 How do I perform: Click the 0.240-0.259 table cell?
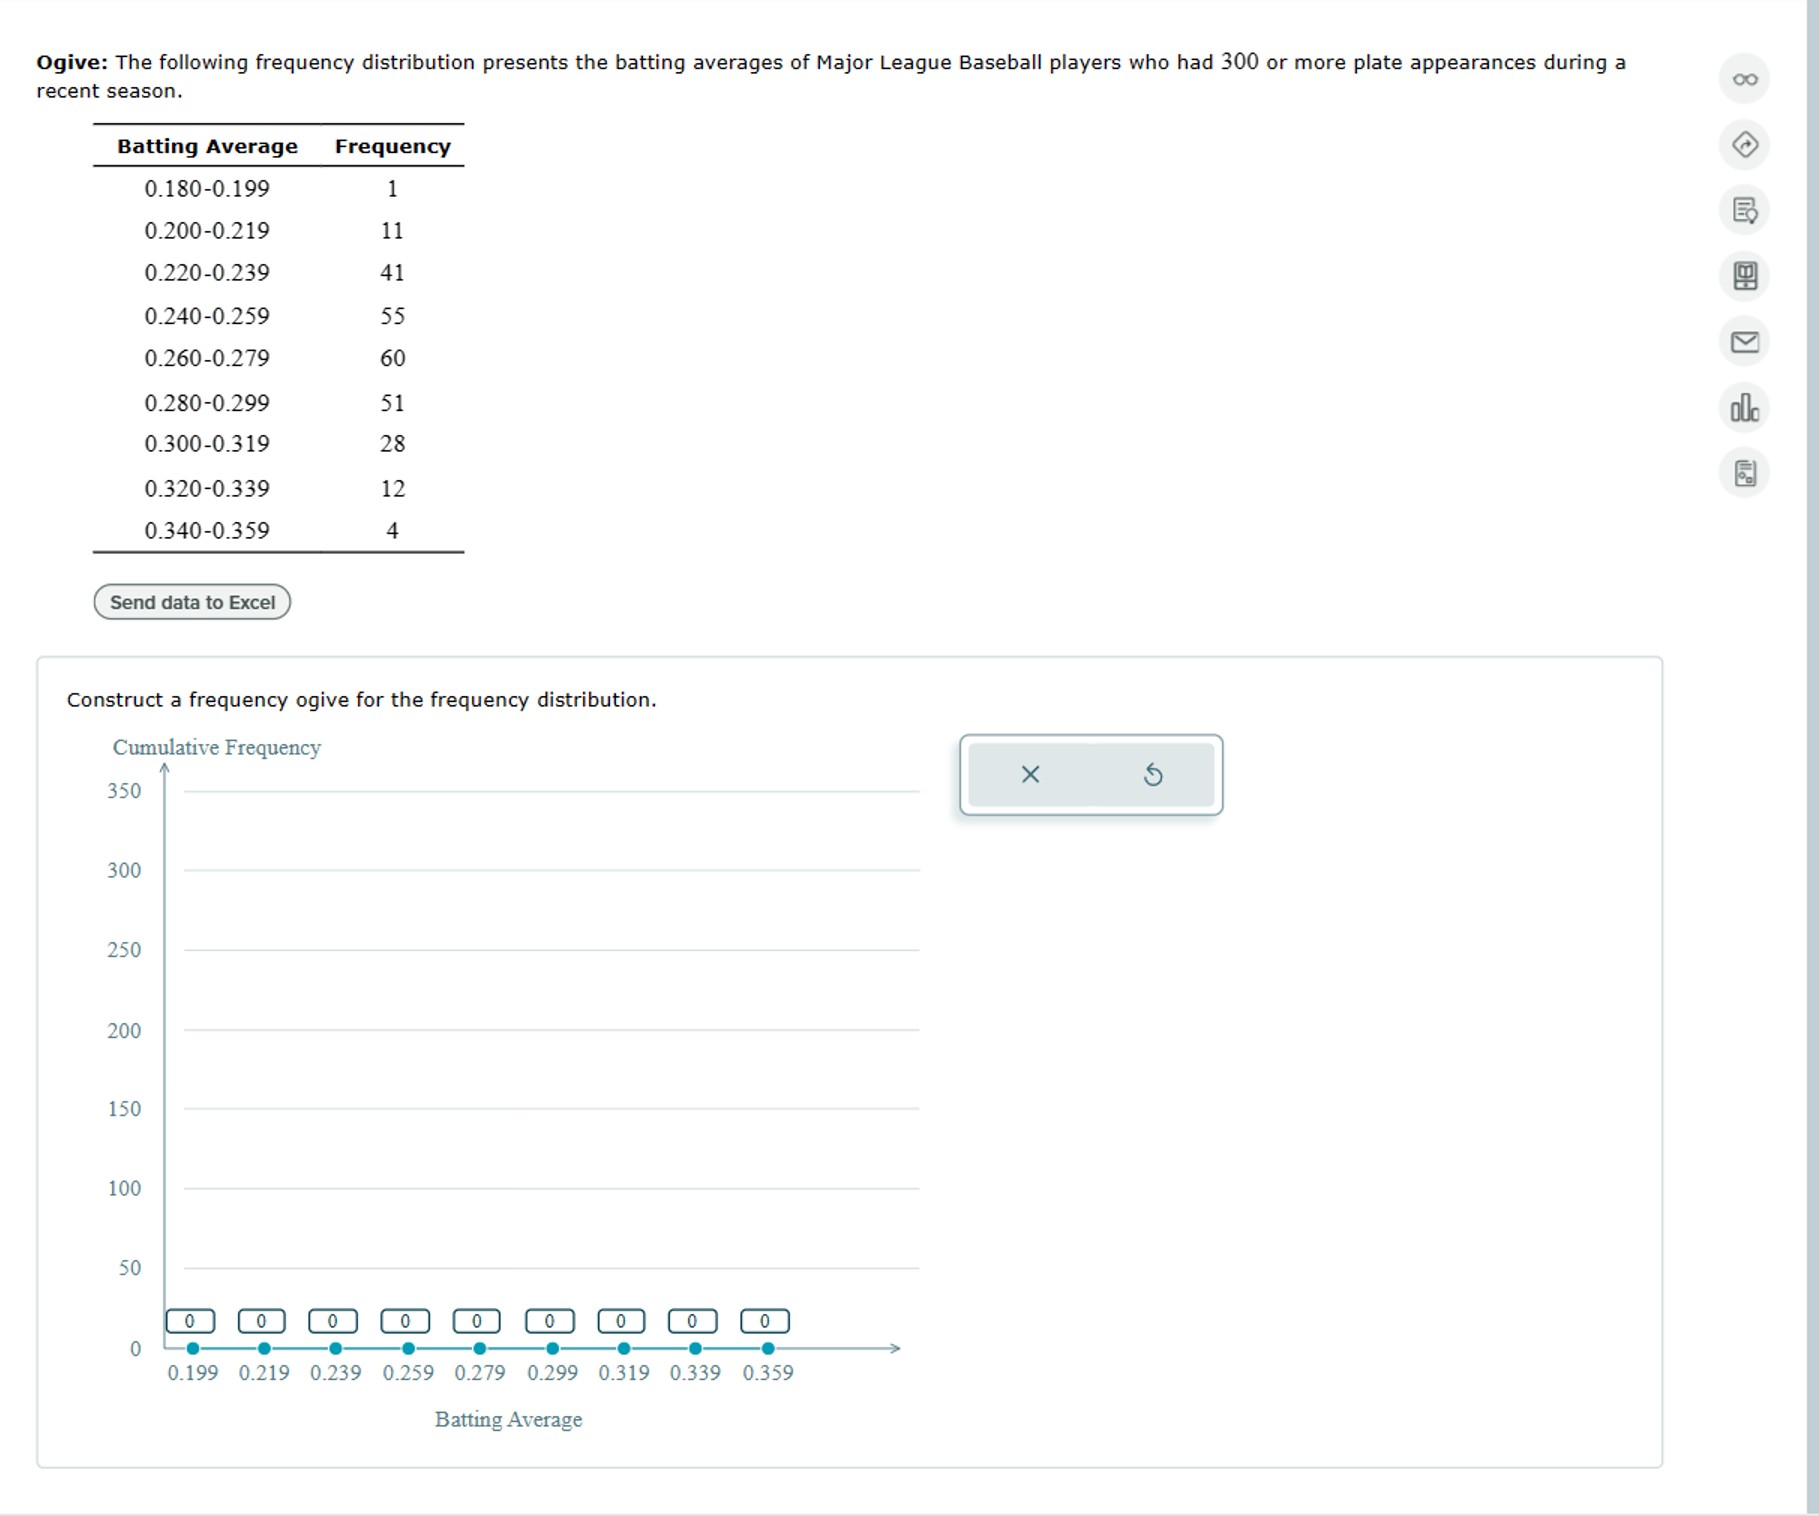pos(207,316)
